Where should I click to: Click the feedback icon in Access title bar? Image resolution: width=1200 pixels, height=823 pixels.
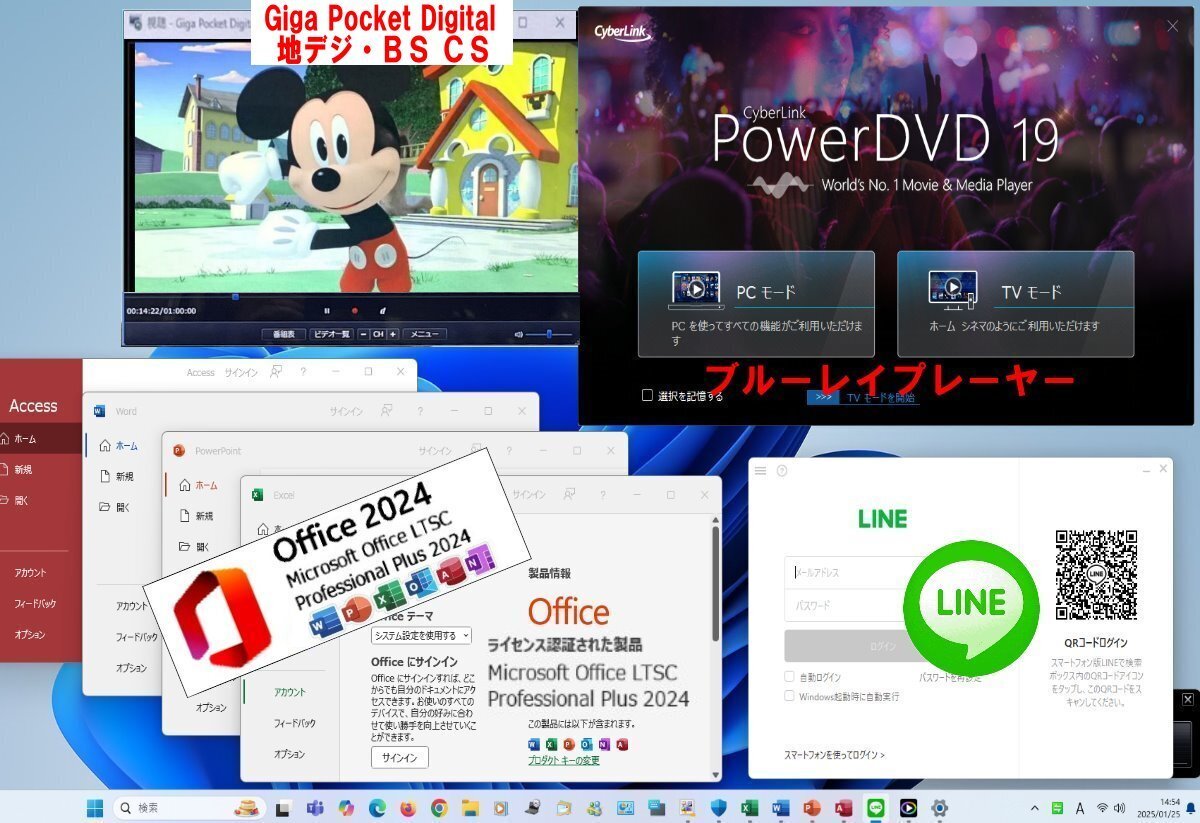277,371
